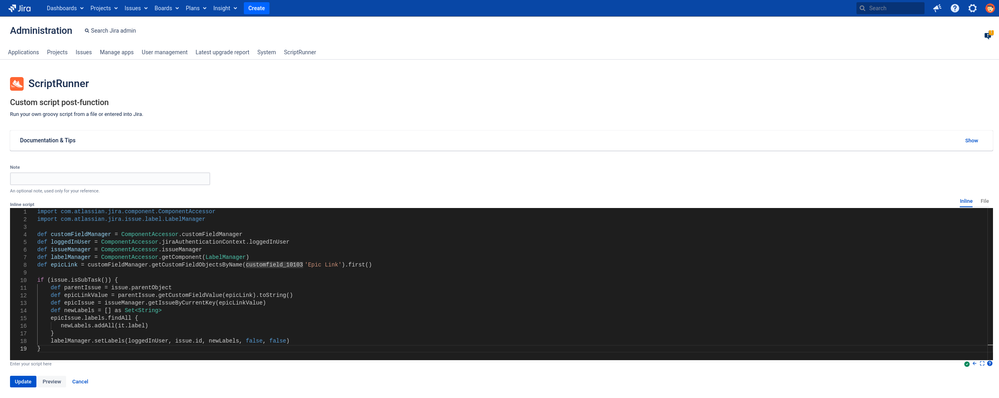Open the blue editor help icon
Image resolution: width=999 pixels, height=398 pixels.
click(x=989, y=364)
